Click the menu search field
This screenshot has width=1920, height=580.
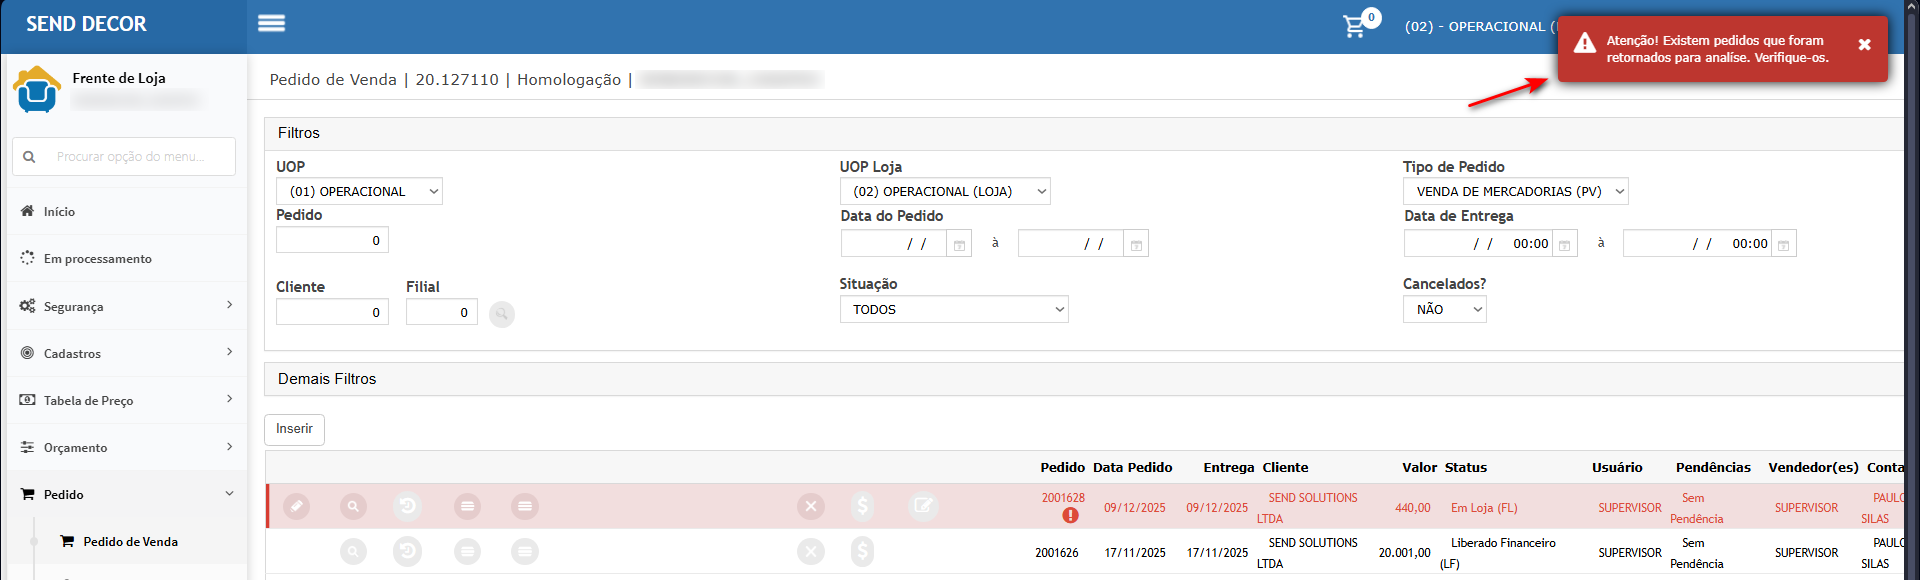pyautogui.click(x=130, y=157)
